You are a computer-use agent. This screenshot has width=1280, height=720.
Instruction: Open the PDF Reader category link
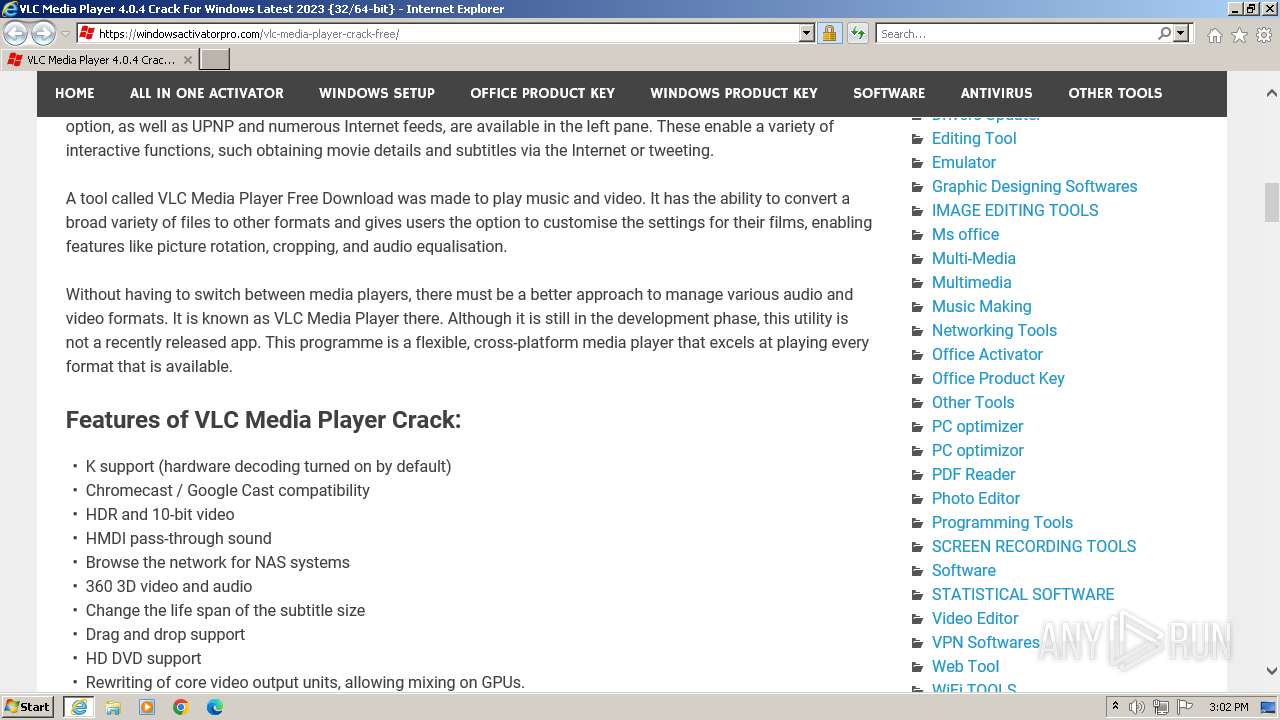pyautogui.click(x=974, y=475)
